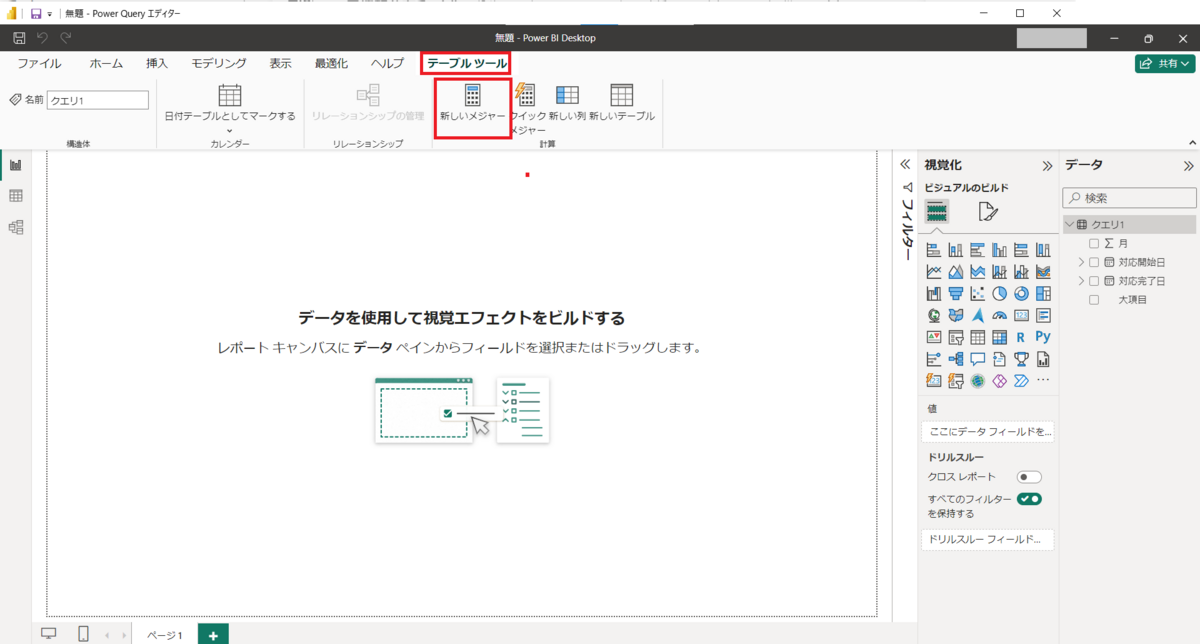The height and width of the screenshot is (644, 1200).
Task: Select the Q&A speech bubble visual
Action: 977,359
